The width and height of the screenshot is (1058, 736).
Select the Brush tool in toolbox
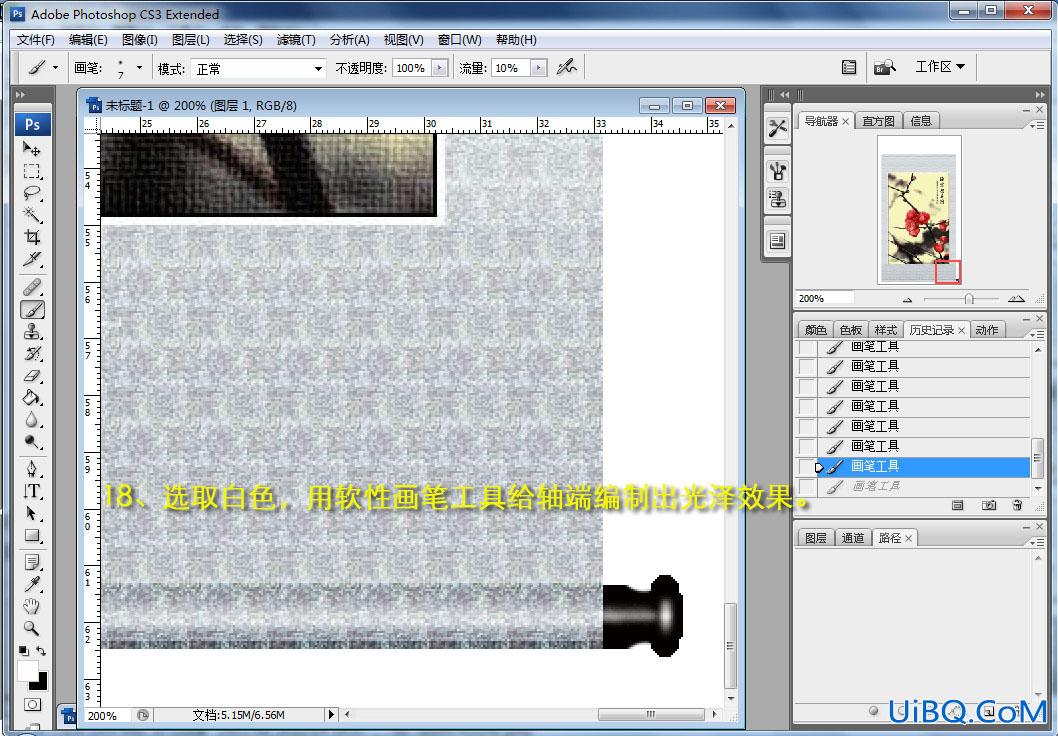(32, 310)
